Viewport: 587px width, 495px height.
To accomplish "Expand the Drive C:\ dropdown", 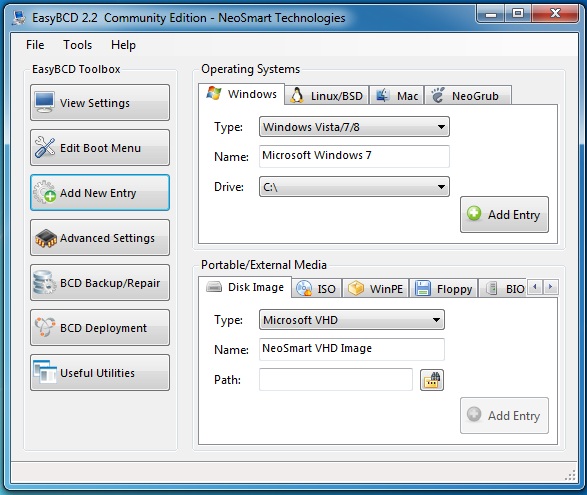I will 354,187.
